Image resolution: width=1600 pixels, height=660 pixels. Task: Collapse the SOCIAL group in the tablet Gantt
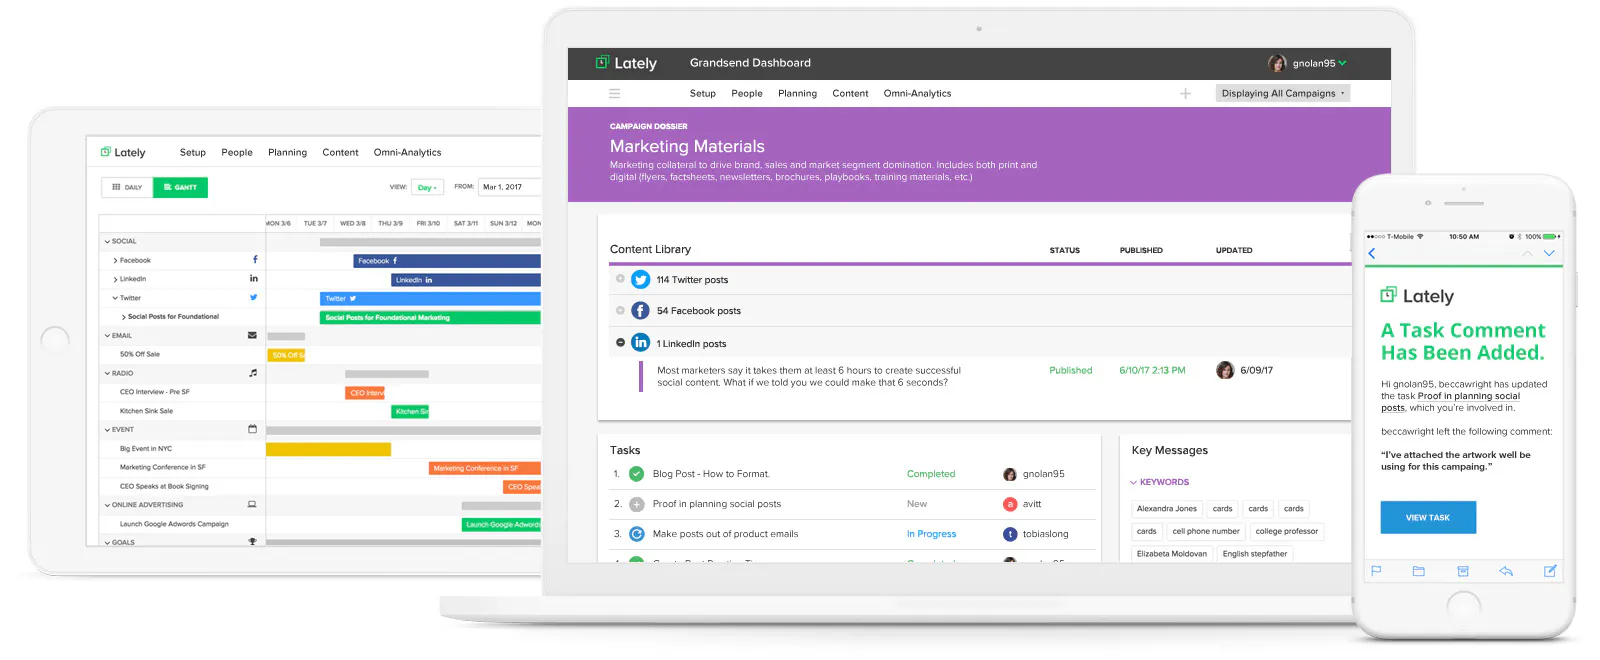tap(107, 241)
